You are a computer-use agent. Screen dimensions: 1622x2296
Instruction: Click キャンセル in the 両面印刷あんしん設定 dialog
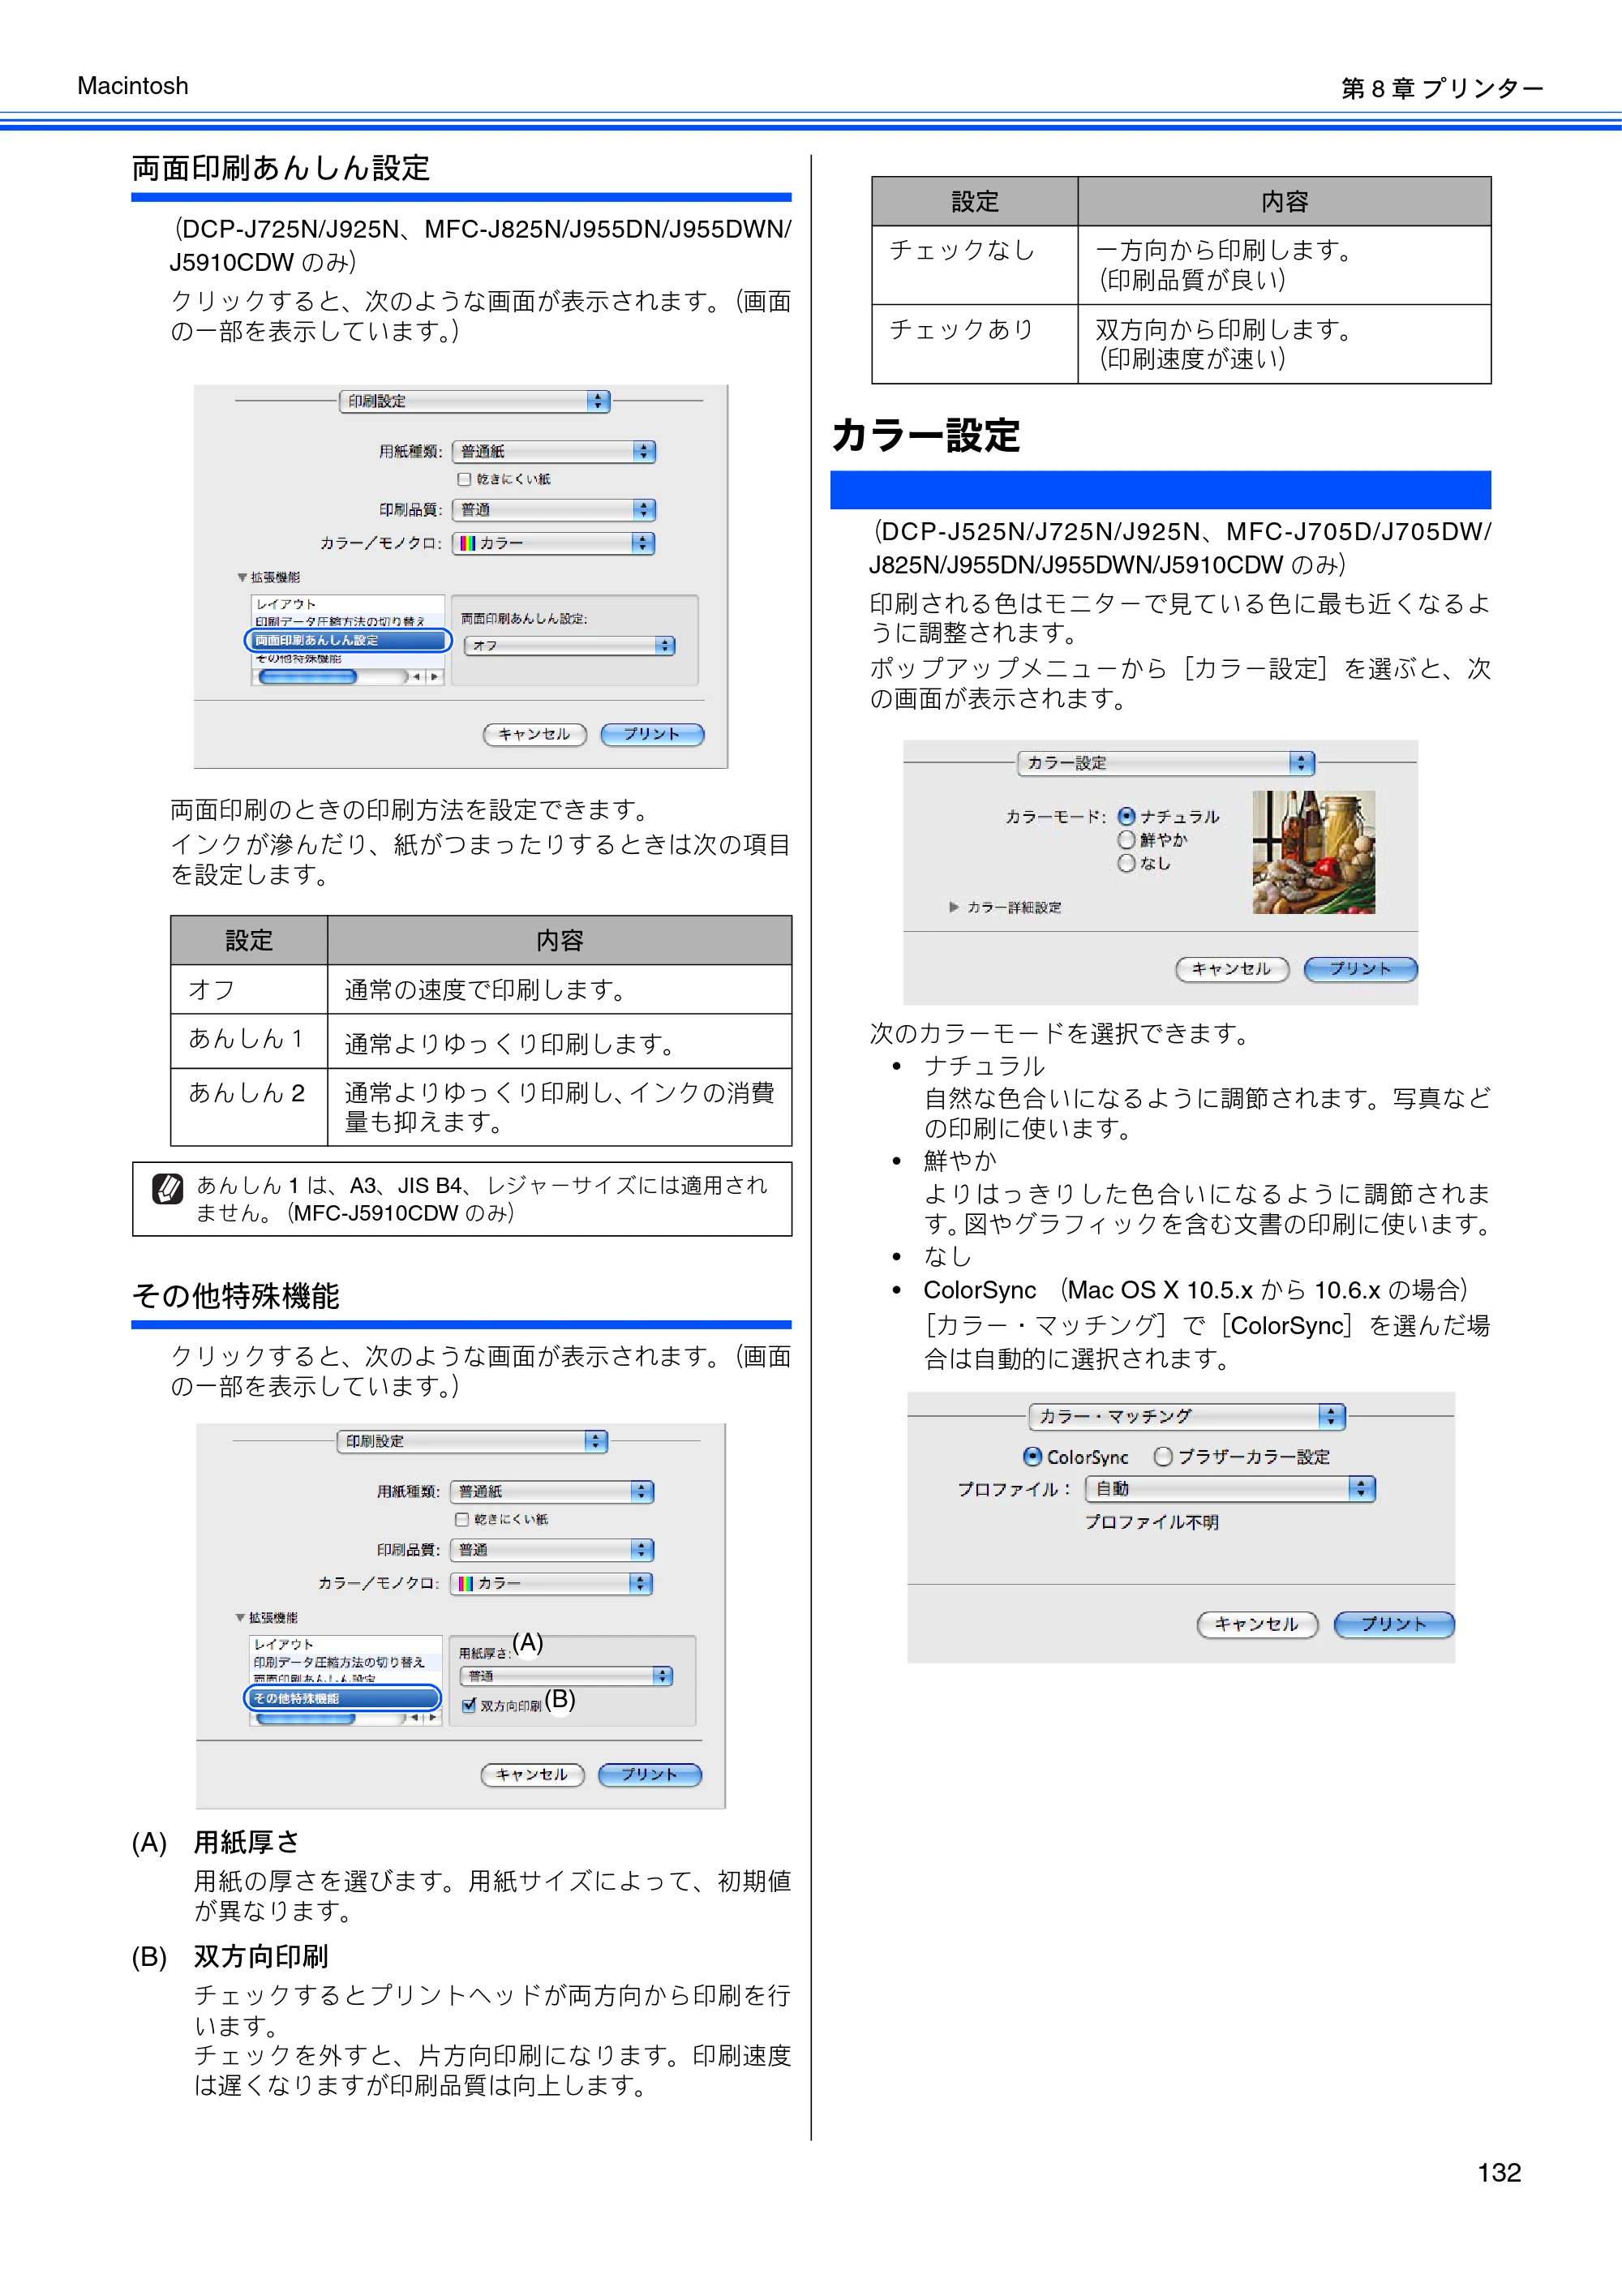coord(535,734)
